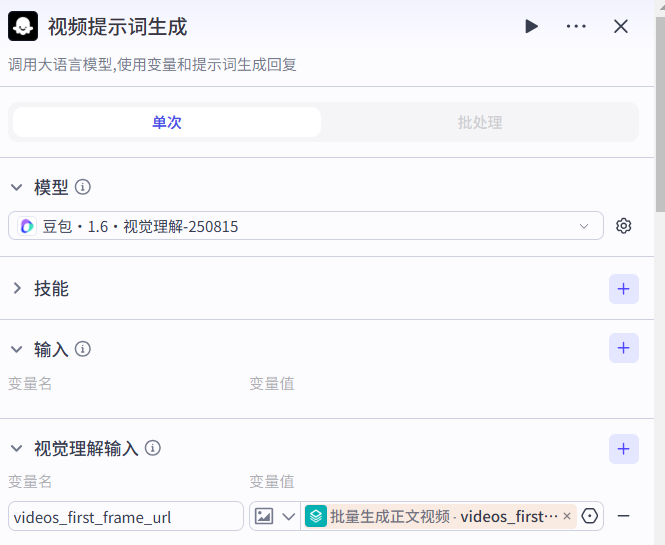Open the 豆包 model selection dropdown
Image resolution: width=665 pixels, height=545 pixels.
click(x=306, y=226)
